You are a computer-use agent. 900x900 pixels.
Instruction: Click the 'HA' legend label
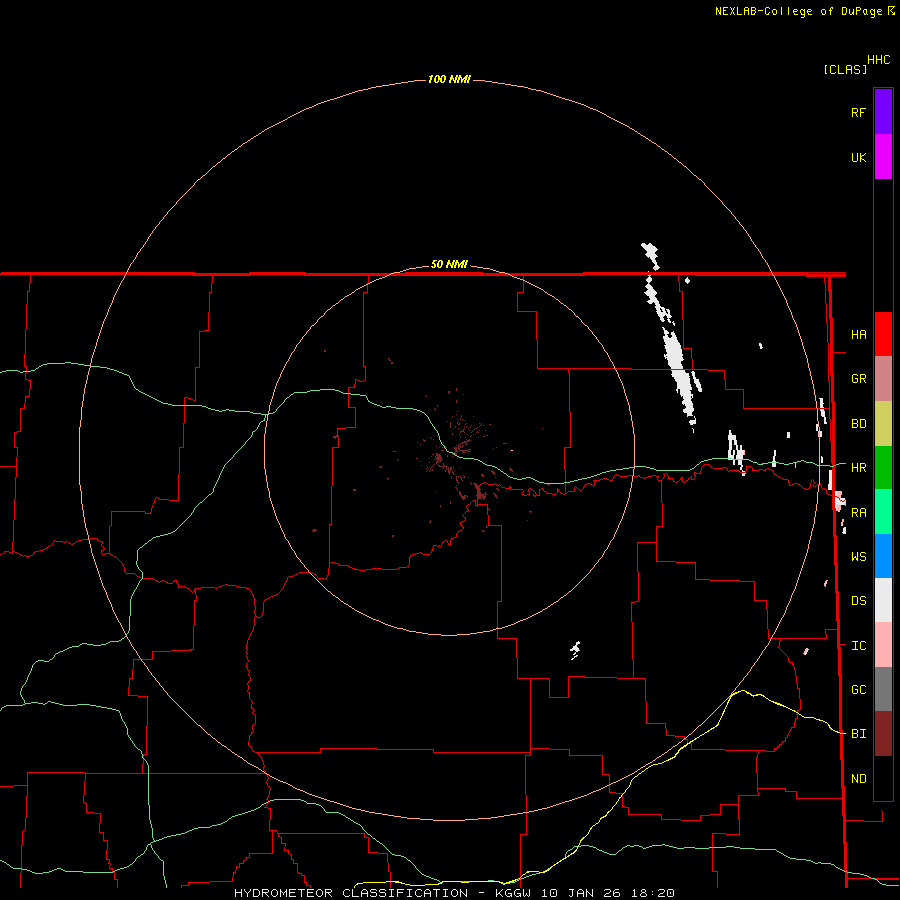[858, 335]
